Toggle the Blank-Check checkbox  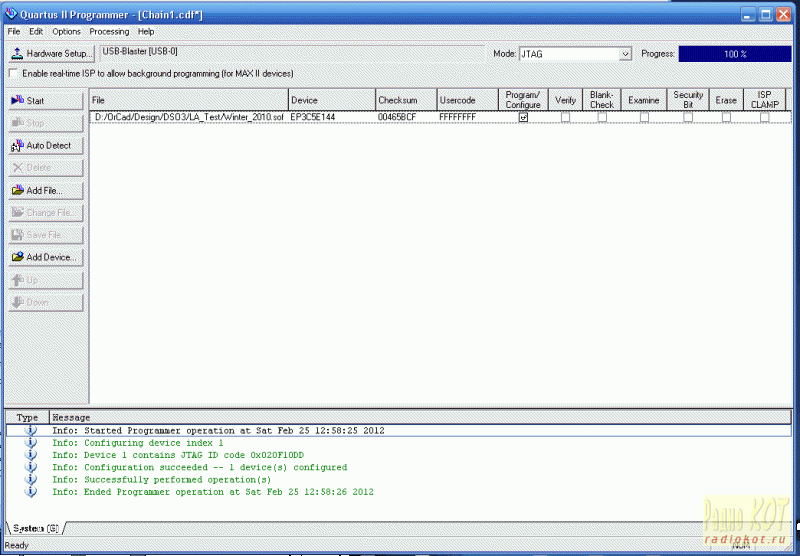click(602, 117)
